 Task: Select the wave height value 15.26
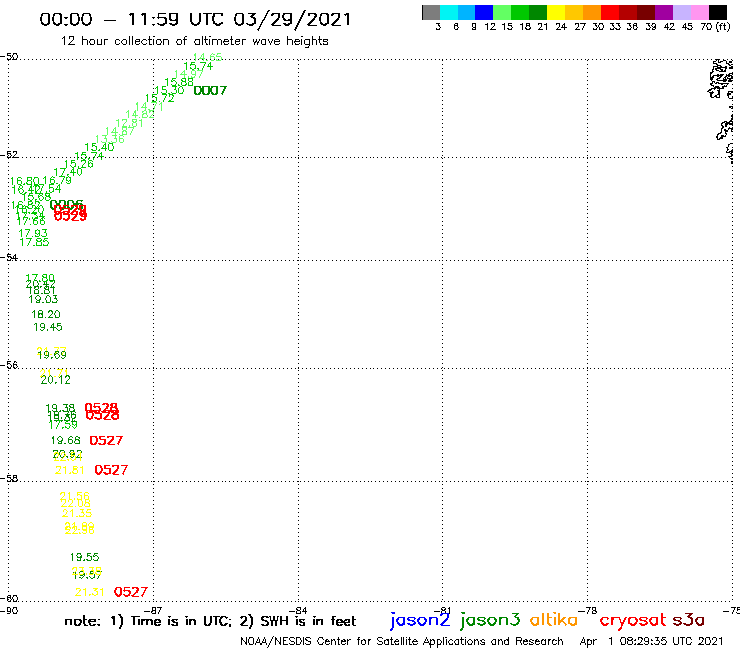coord(78,164)
